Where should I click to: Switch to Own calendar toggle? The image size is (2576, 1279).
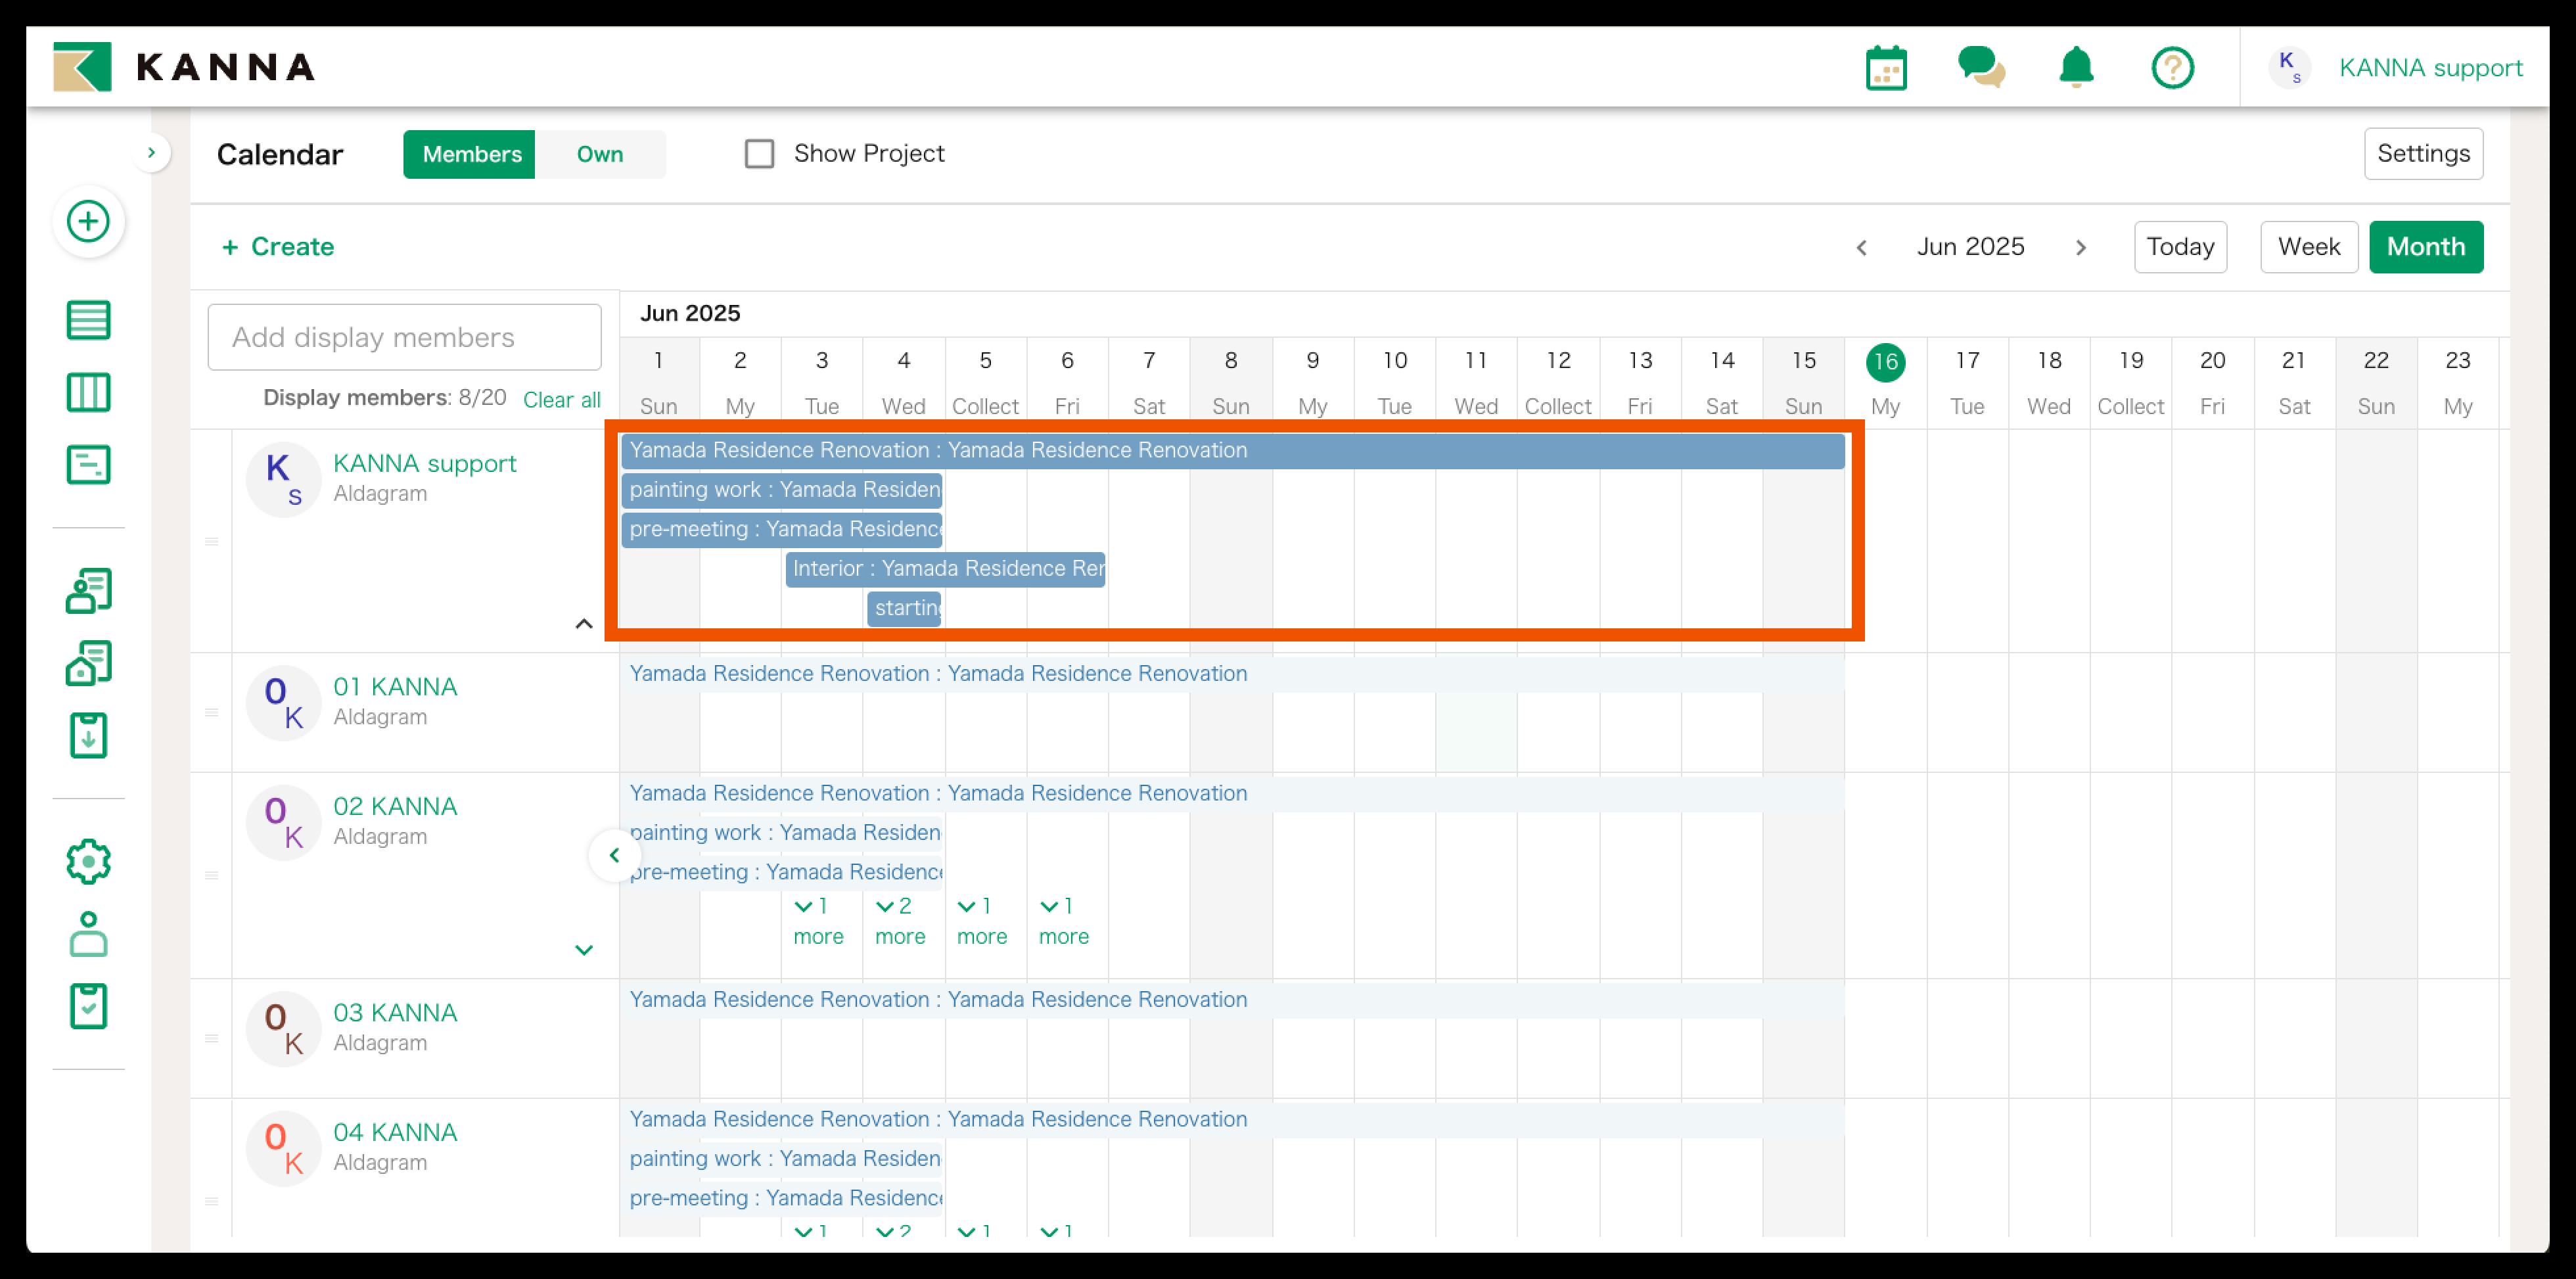(x=599, y=154)
